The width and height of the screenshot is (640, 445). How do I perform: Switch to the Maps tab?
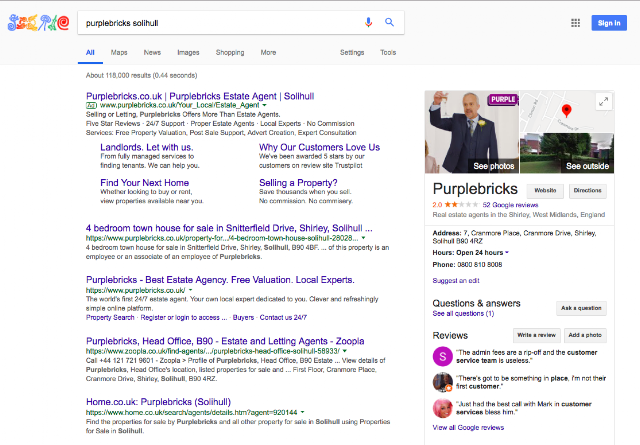click(x=119, y=53)
